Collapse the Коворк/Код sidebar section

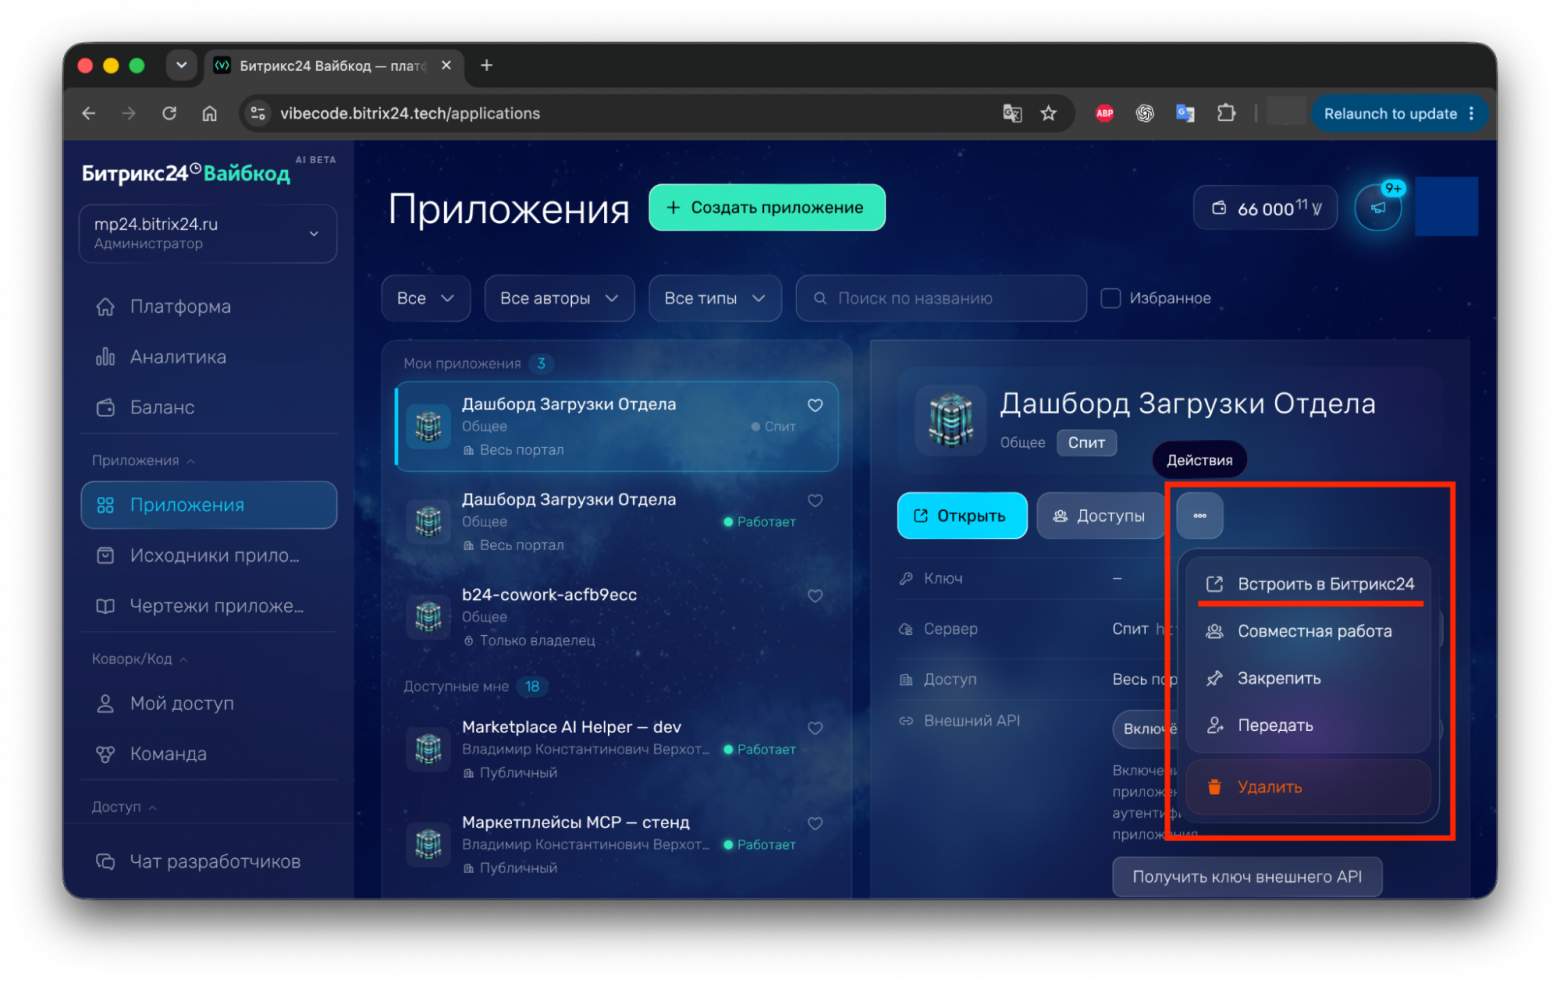140,659
